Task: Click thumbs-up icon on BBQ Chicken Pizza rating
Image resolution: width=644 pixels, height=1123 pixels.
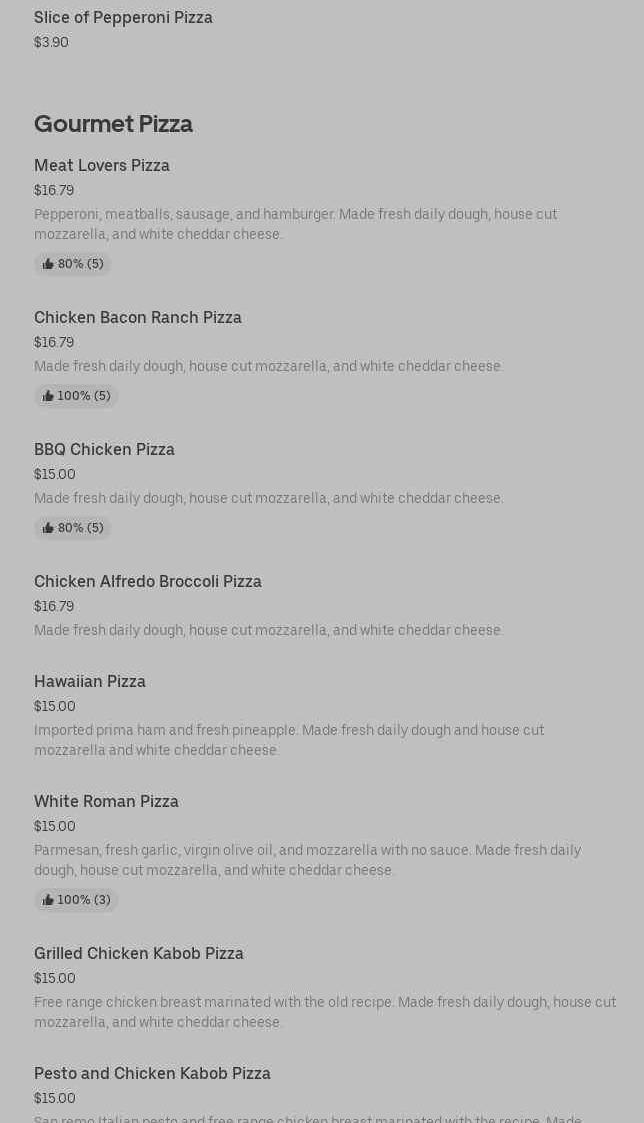Action: [48, 528]
